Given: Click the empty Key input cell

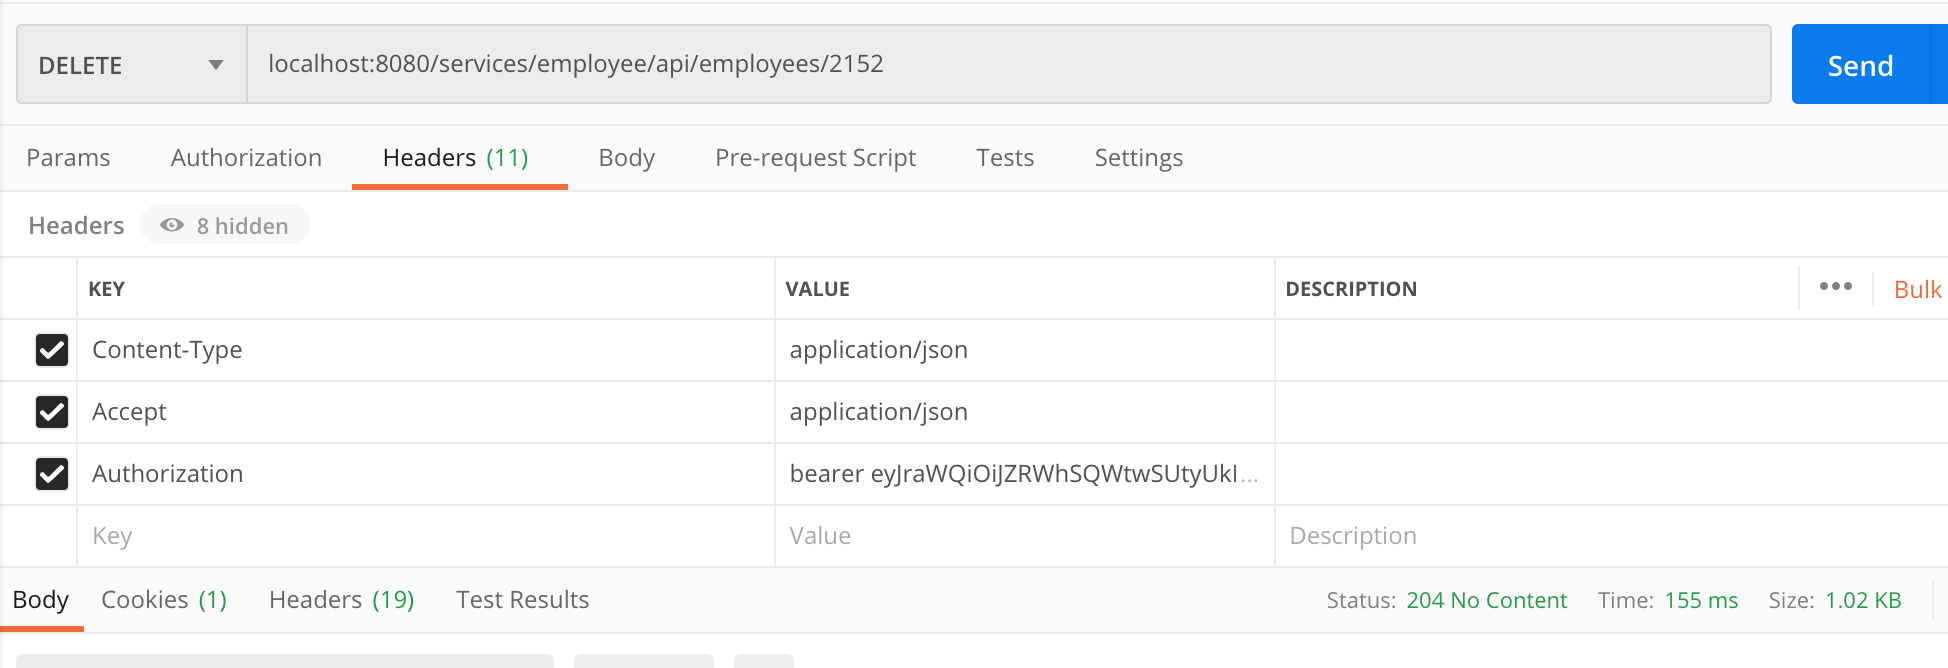Looking at the screenshot, I should (425, 536).
